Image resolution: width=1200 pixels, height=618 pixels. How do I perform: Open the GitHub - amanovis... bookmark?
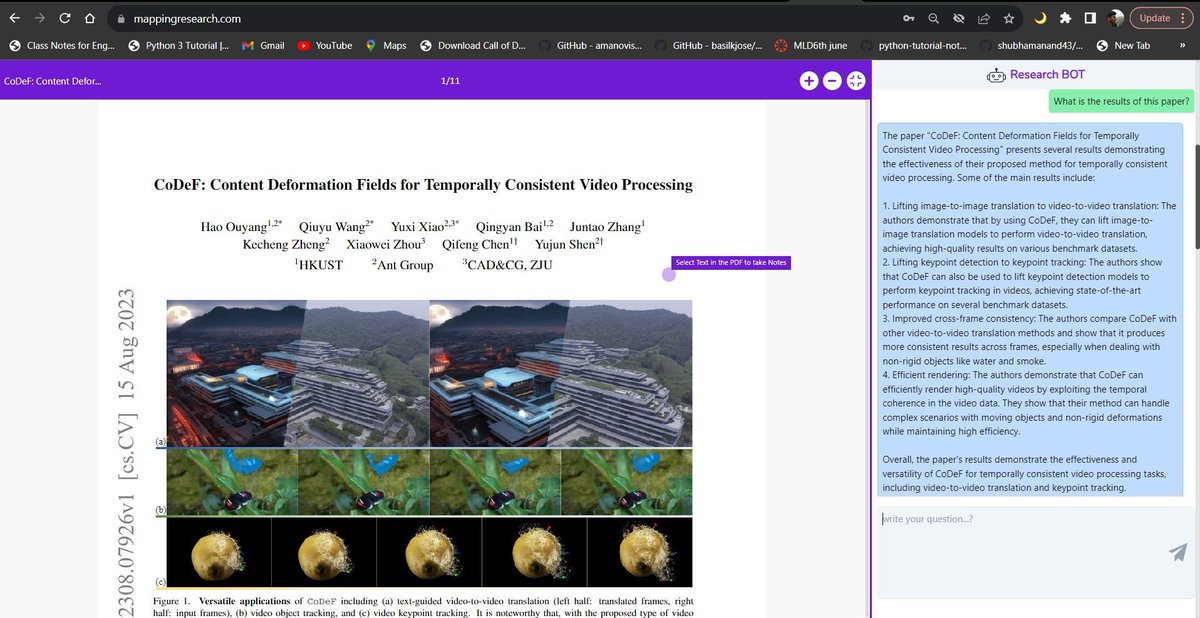(x=593, y=45)
